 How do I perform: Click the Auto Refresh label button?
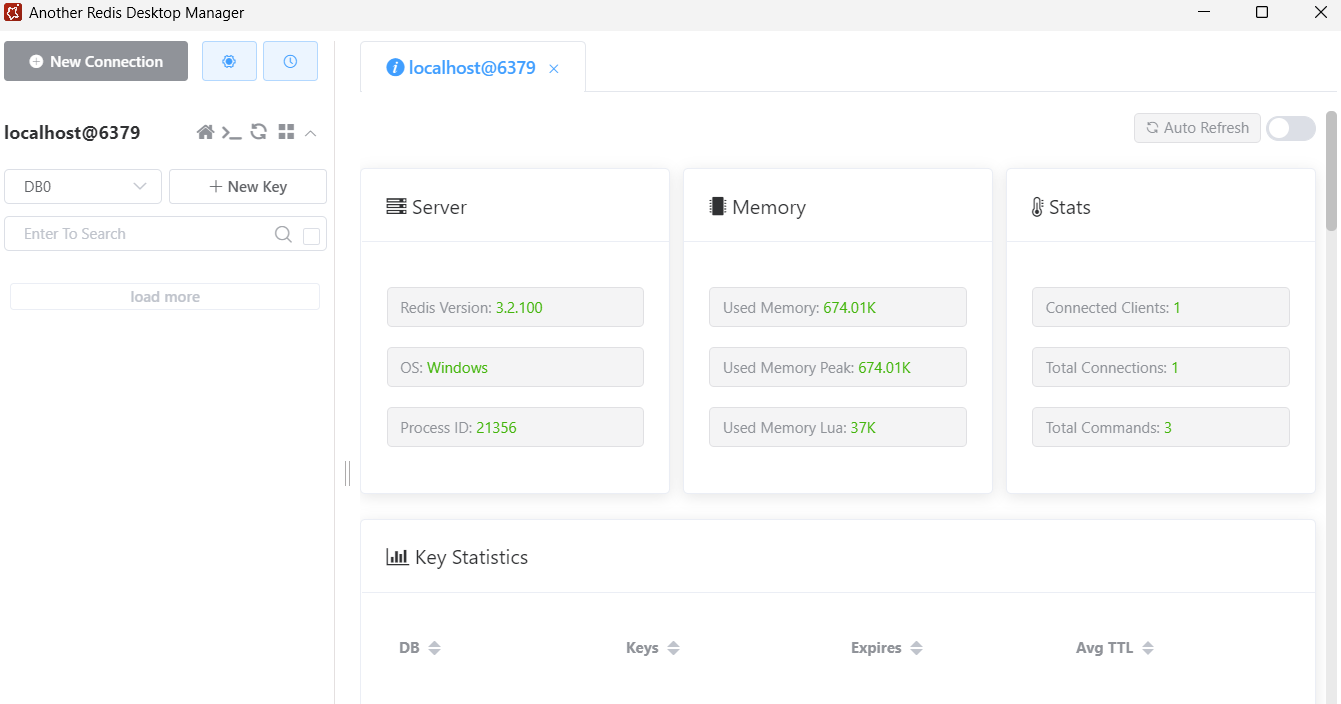[1197, 128]
